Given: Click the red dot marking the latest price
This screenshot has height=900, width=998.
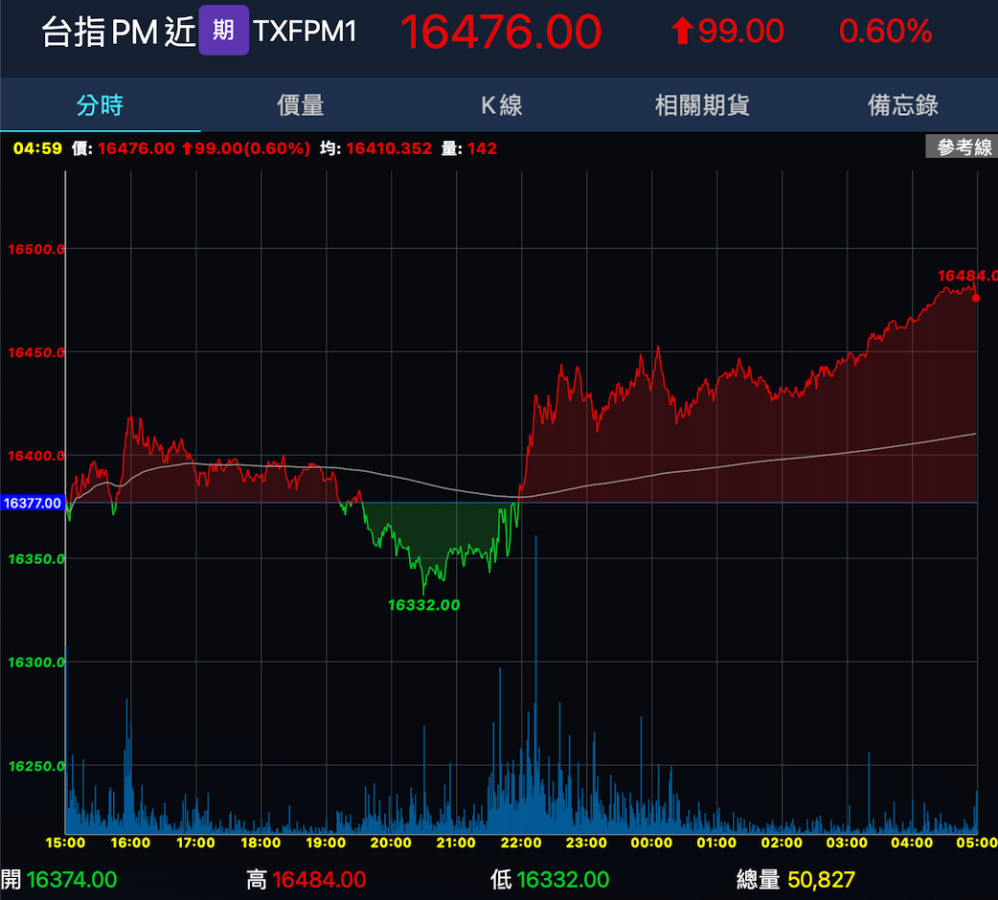Looking at the screenshot, I should click(x=976, y=298).
